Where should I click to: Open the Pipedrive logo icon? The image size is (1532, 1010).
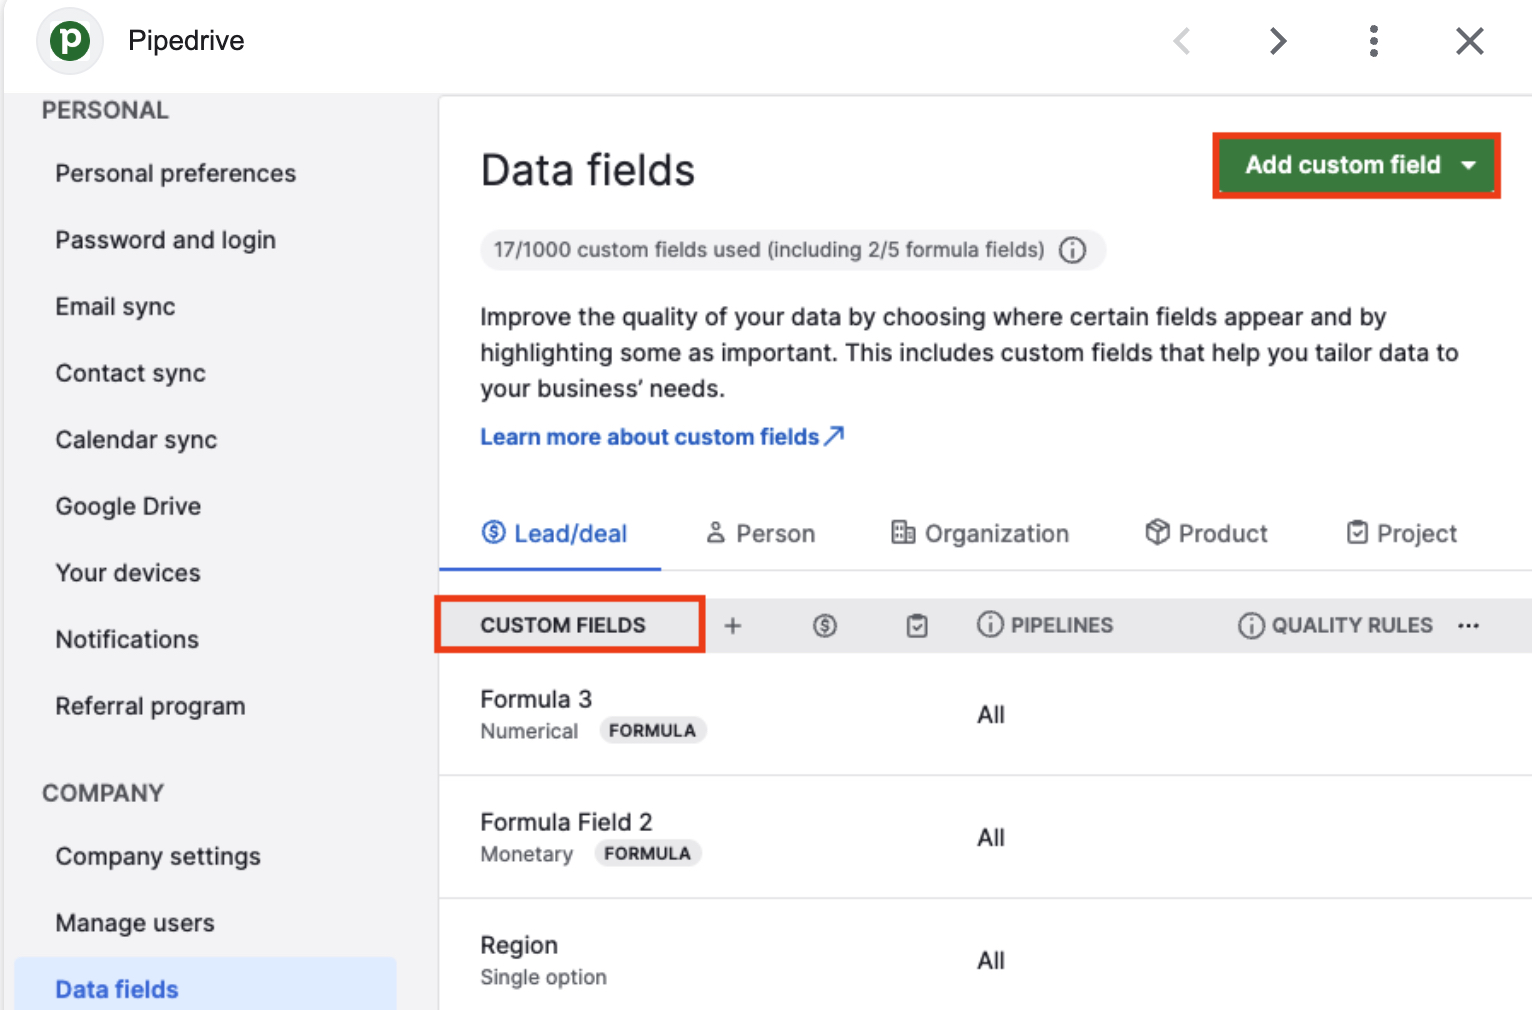69,40
